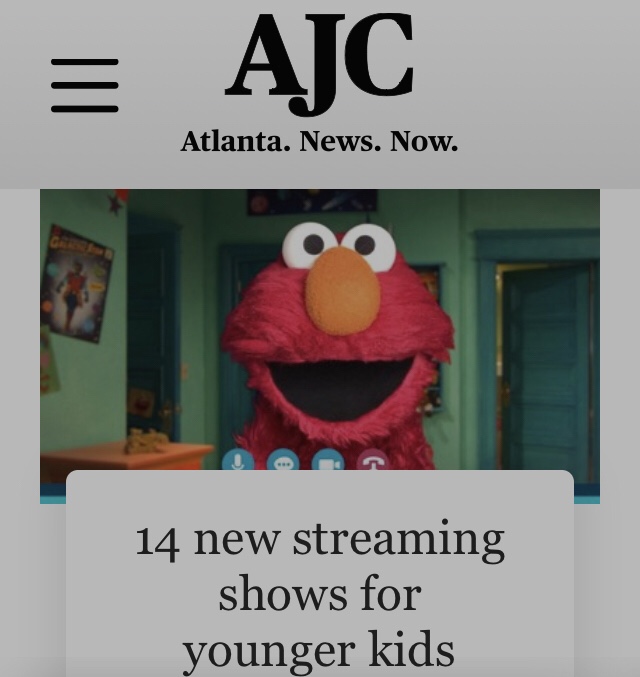Click Elmo's open black mouth
The height and width of the screenshot is (677, 640).
(x=341, y=389)
